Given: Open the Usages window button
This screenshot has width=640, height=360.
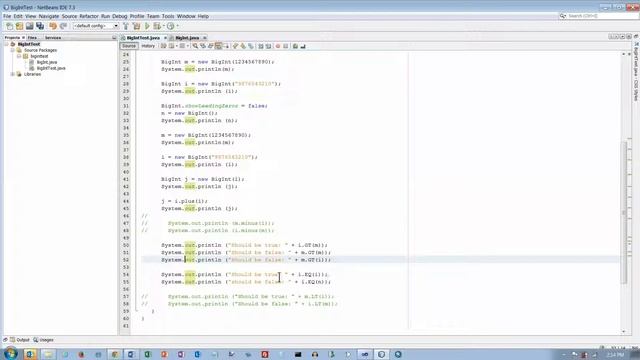Looking at the screenshot, I should pyautogui.click(x=43, y=340).
